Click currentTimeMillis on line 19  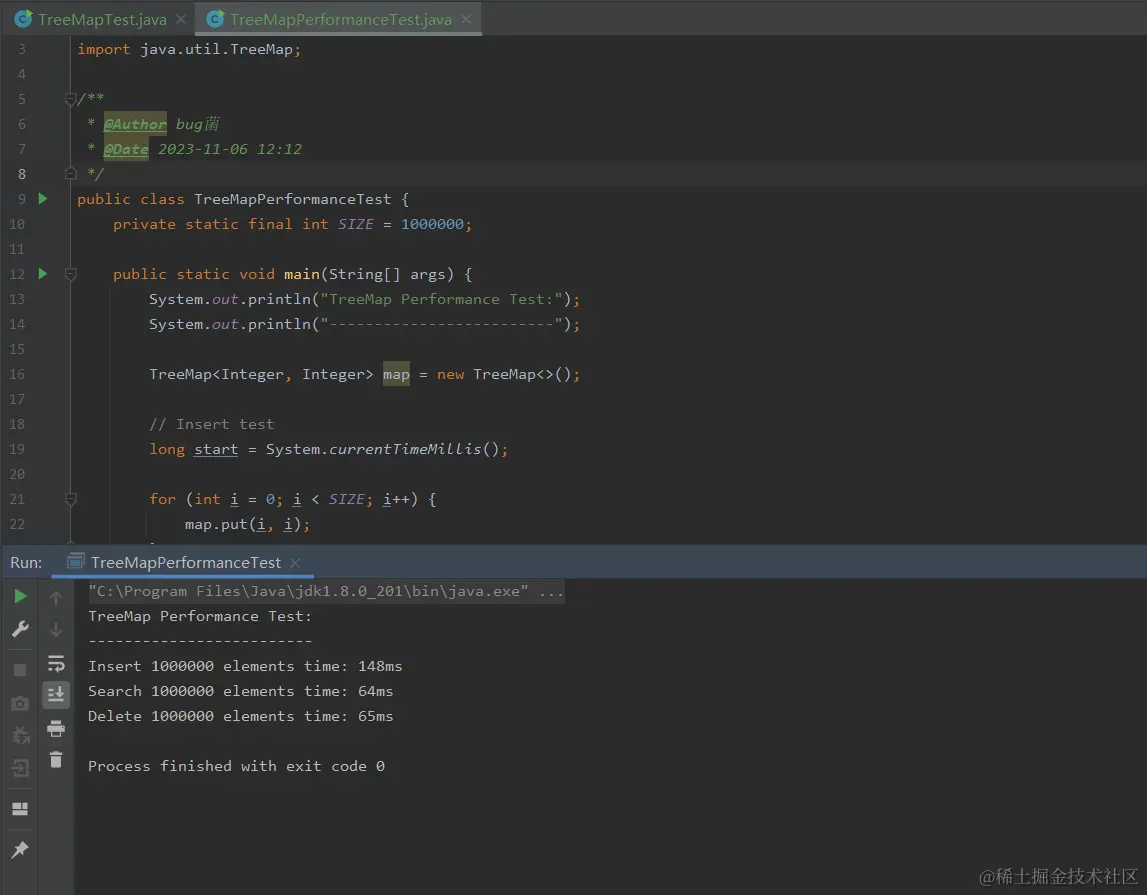point(405,449)
